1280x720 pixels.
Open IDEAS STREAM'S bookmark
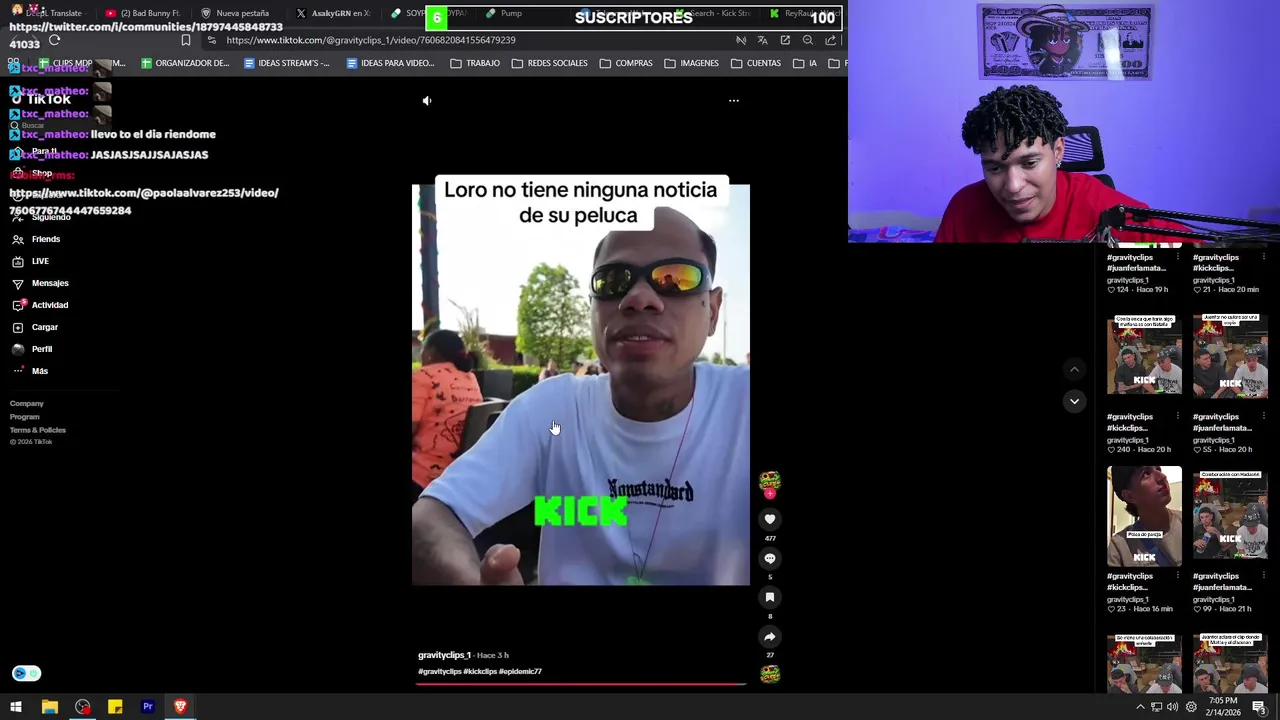point(286,63)
